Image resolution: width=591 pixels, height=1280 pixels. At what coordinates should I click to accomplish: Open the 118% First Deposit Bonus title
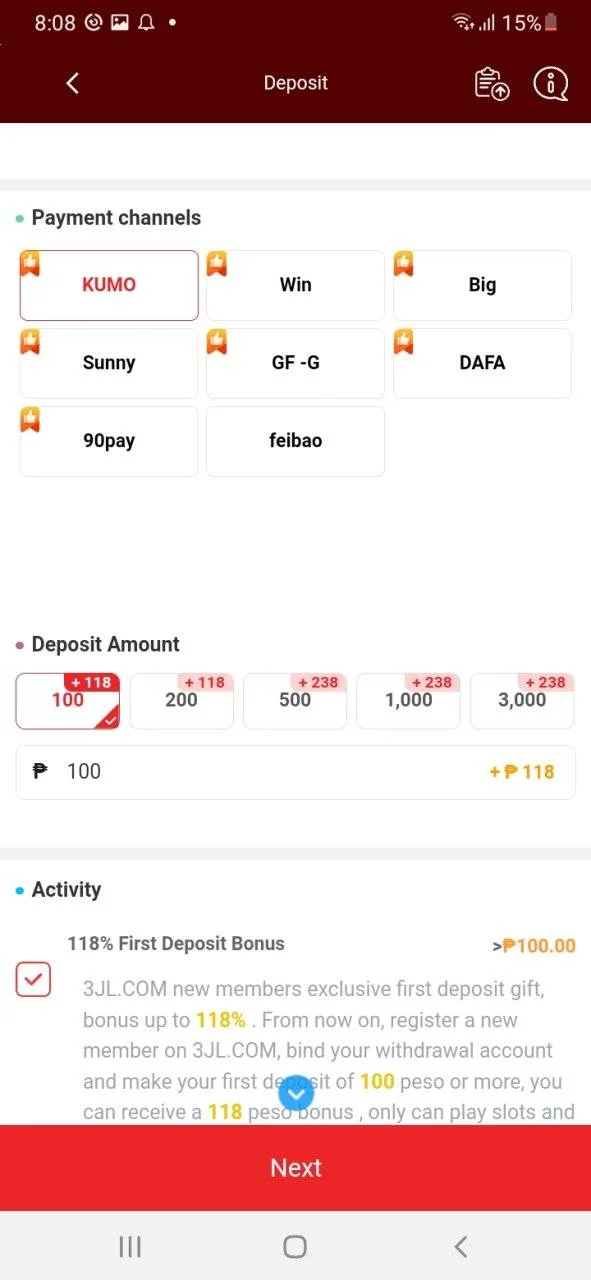(x=176, y=943)
